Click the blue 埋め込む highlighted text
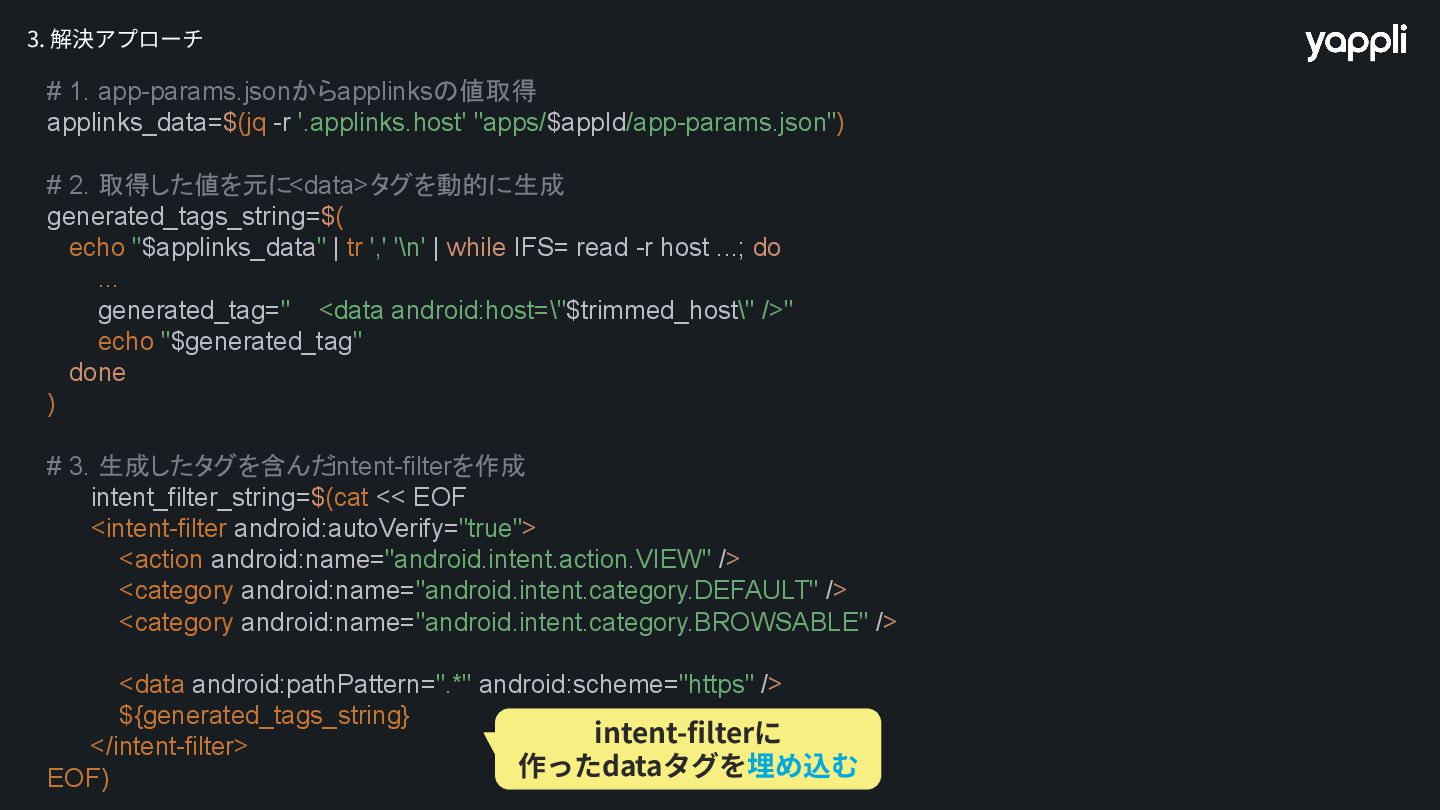The image size is (1440, 810). click(802, 766)
